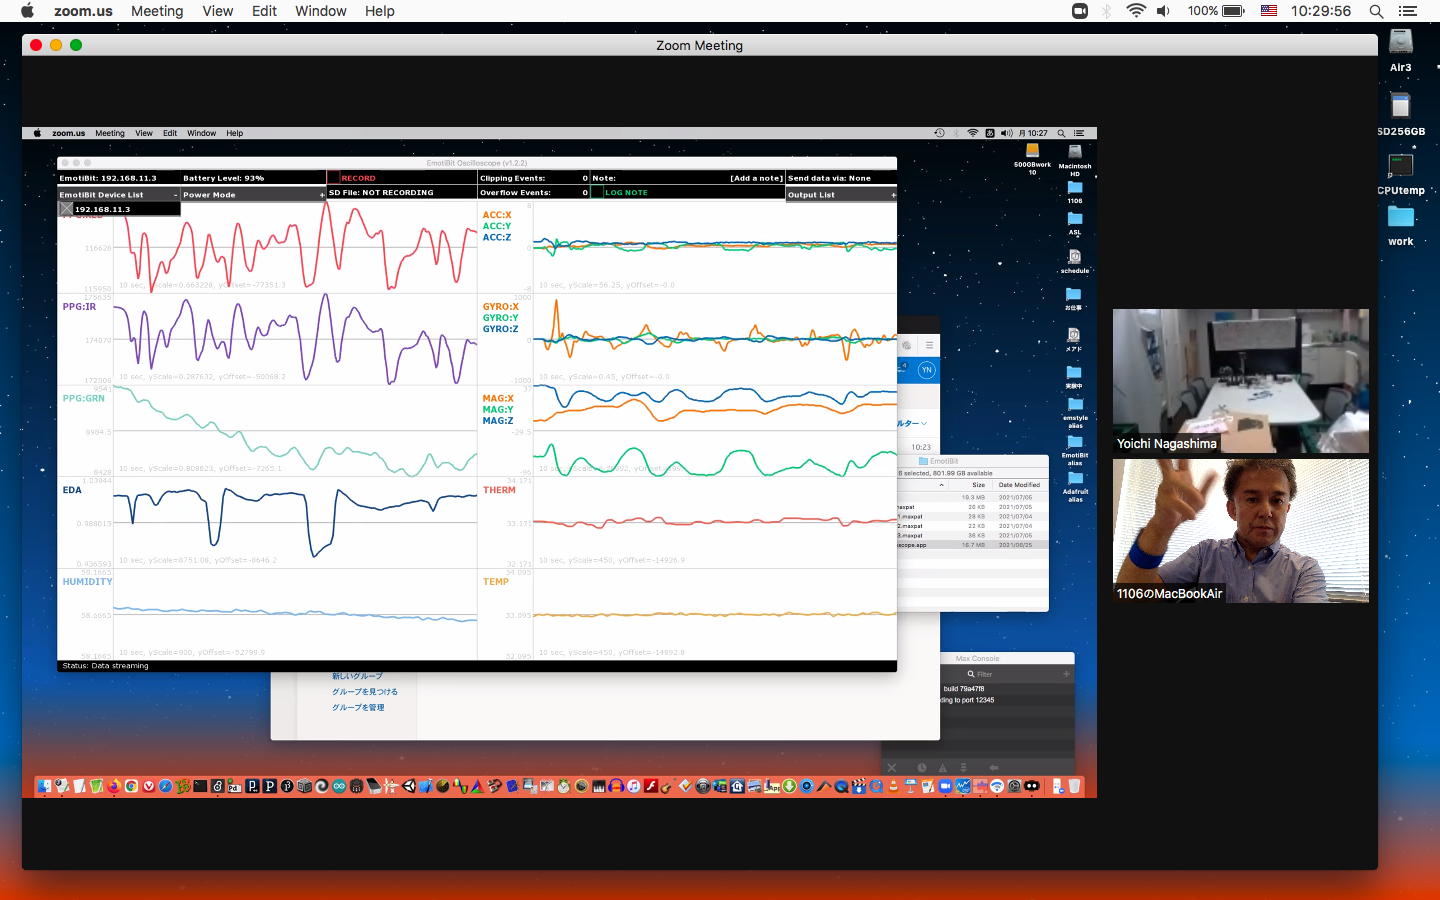Screen dimensions: 1440x900
Task: Click the "Send data via: None" label
Action: click(829, 178)
